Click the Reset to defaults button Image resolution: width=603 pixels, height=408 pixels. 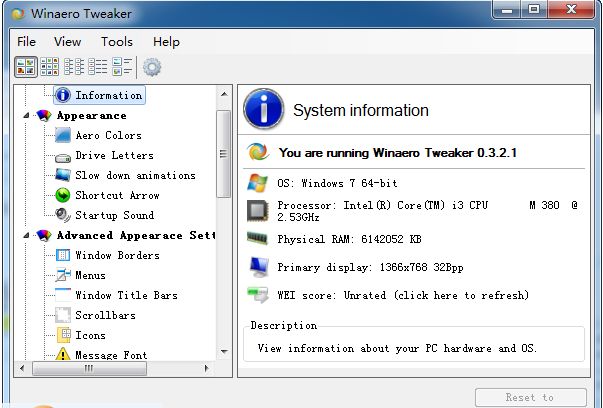(x=530, y=397)
